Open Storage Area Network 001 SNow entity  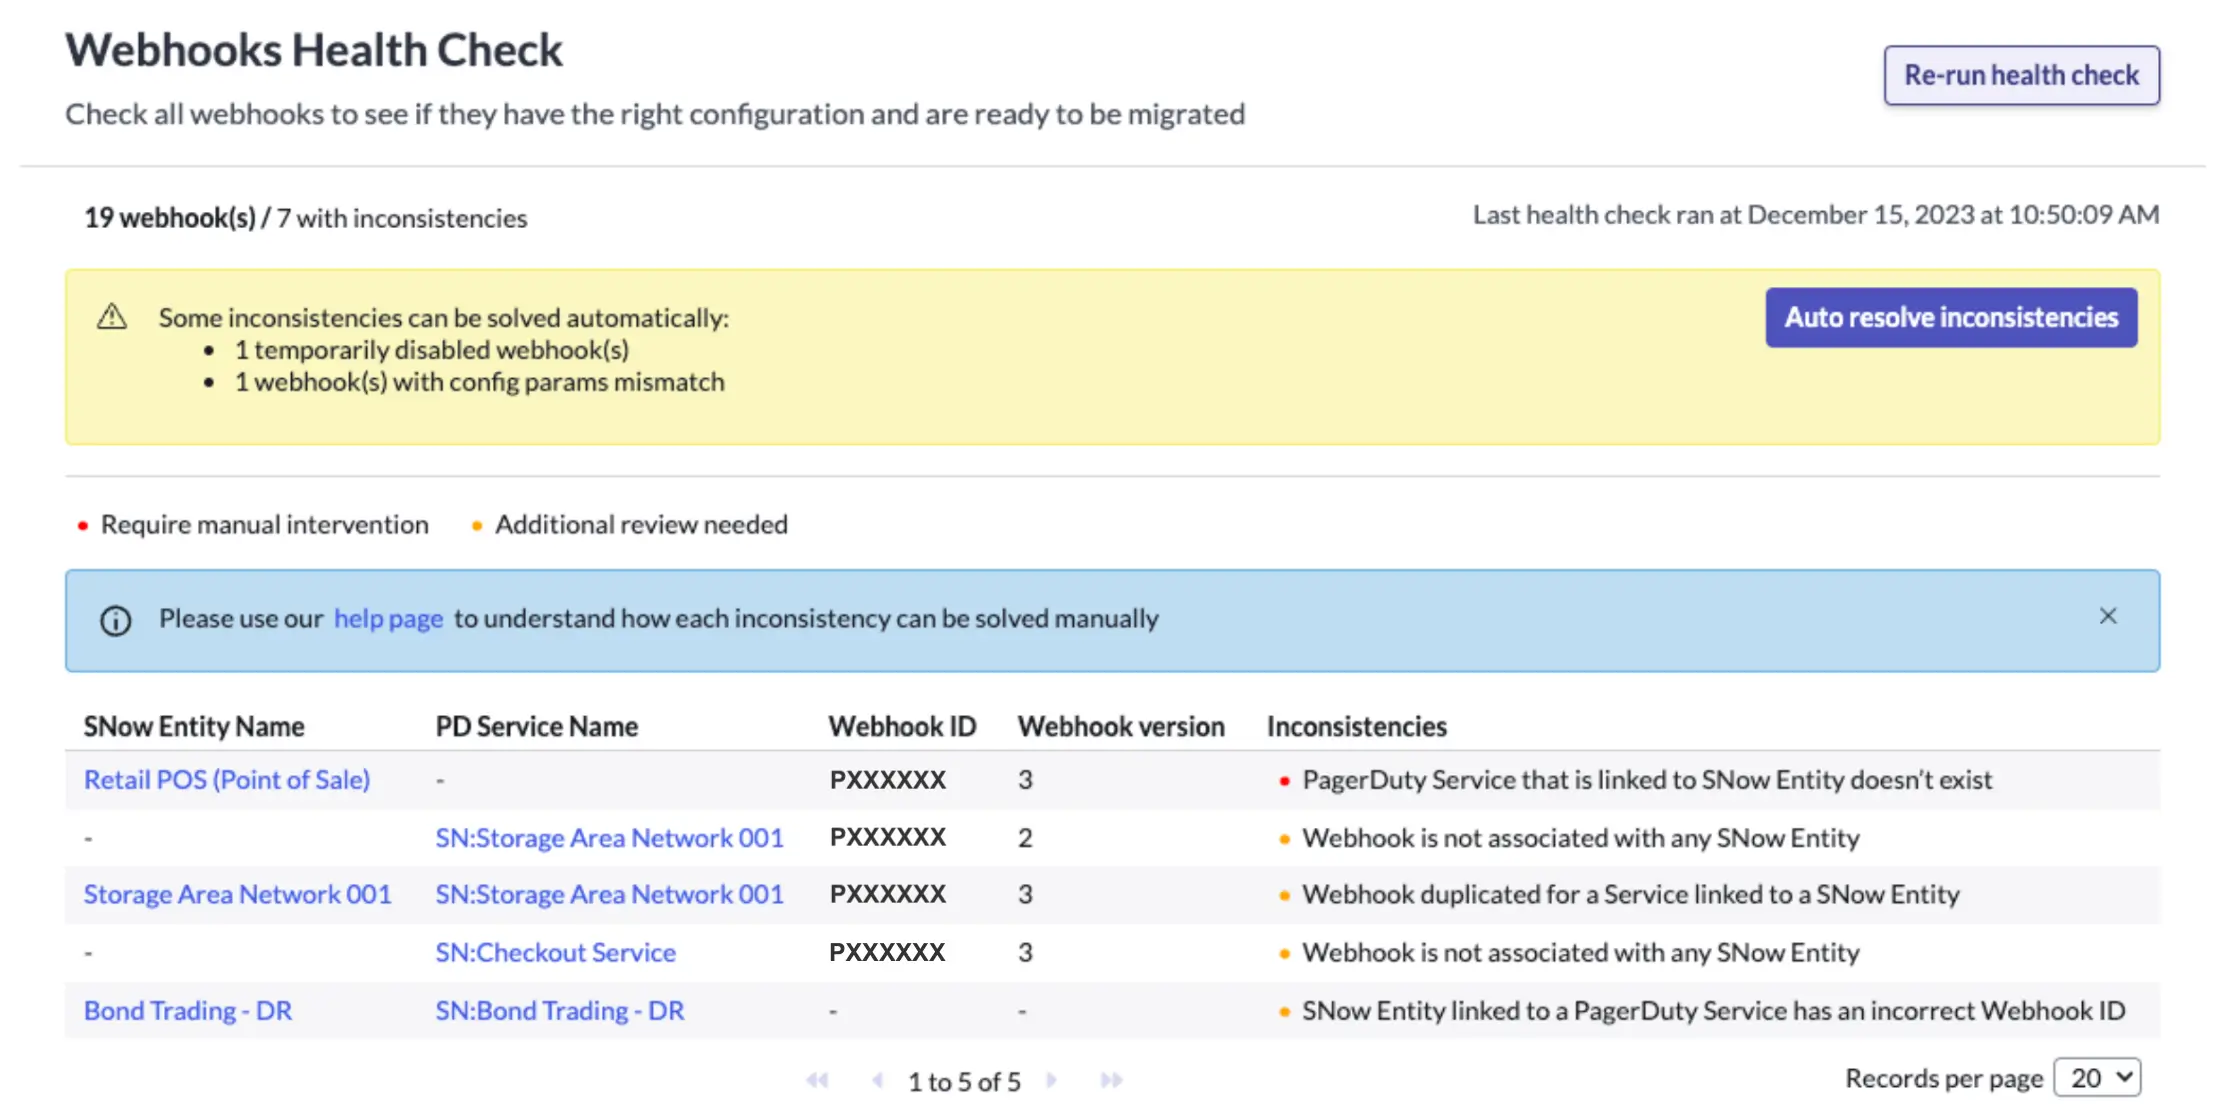point(237,895)
